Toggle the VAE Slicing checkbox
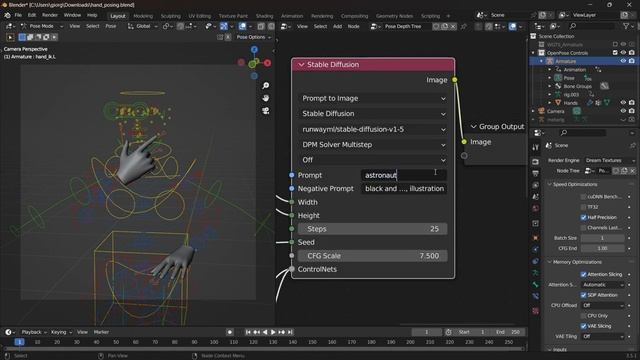Viewport: 640px width, 360px height. click(x=583, y=326)
